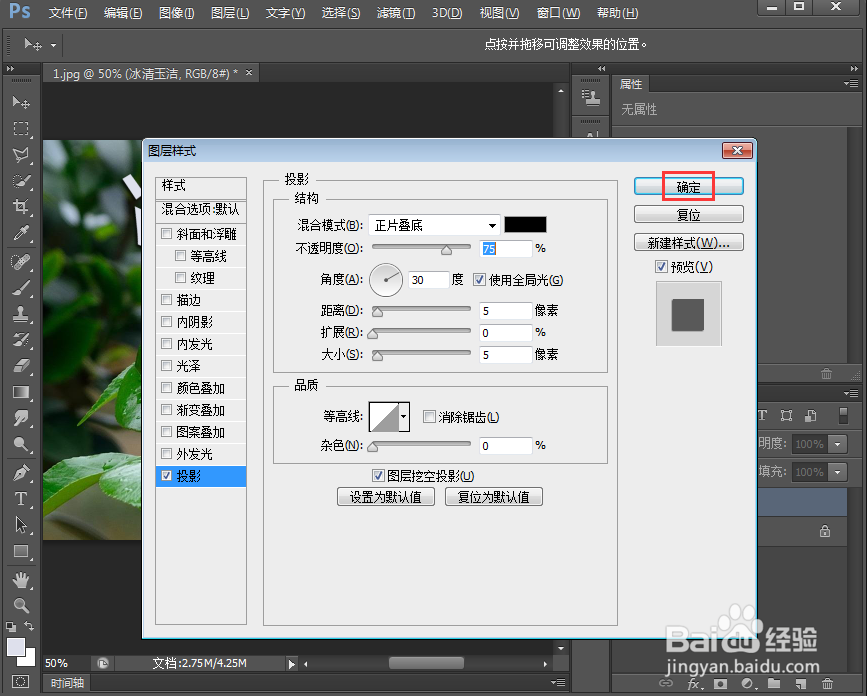Click the 角度 dial control
867x696 pixels.
(385, 280)
